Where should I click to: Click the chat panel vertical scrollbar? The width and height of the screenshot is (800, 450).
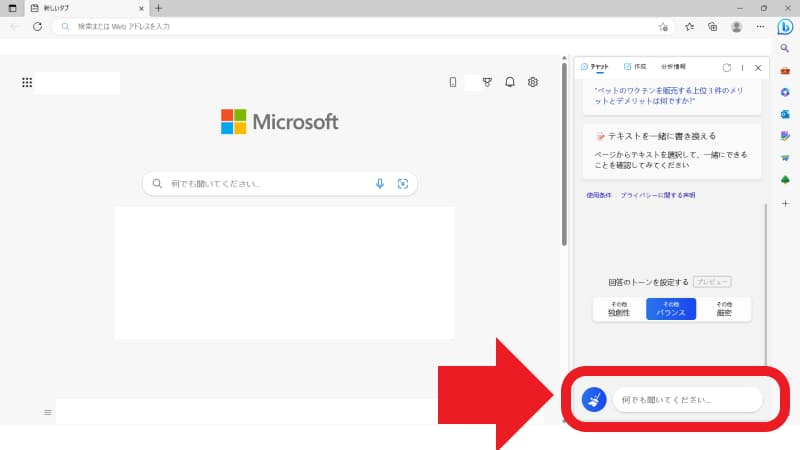[765, 283]
